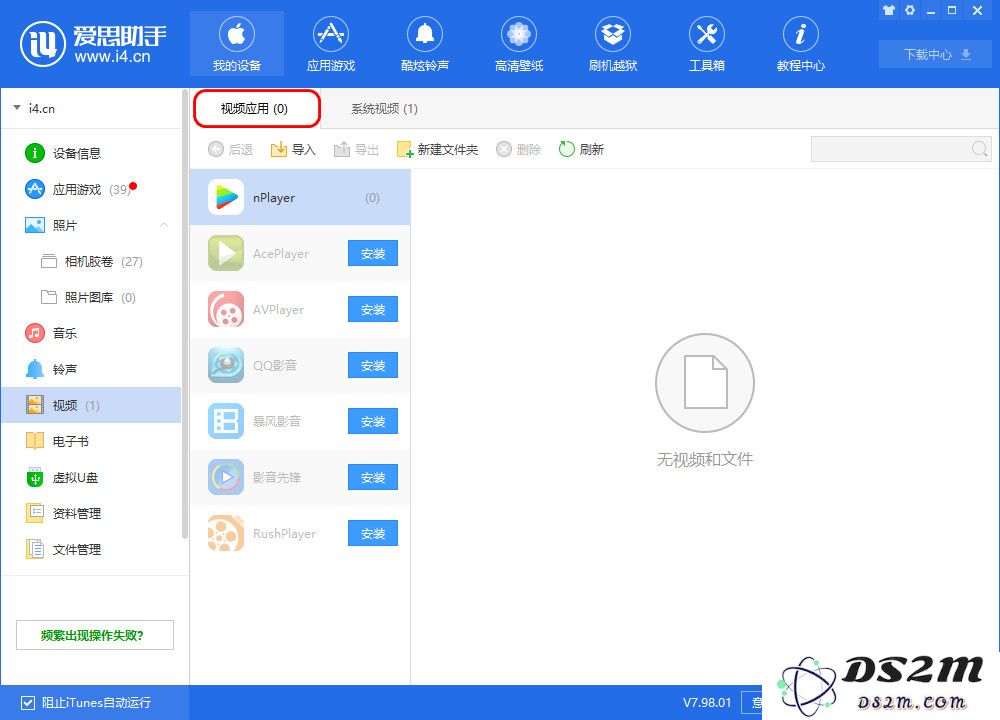Click 新建文件夹 new folder button
1000x720 pixels.
[437, 149]
